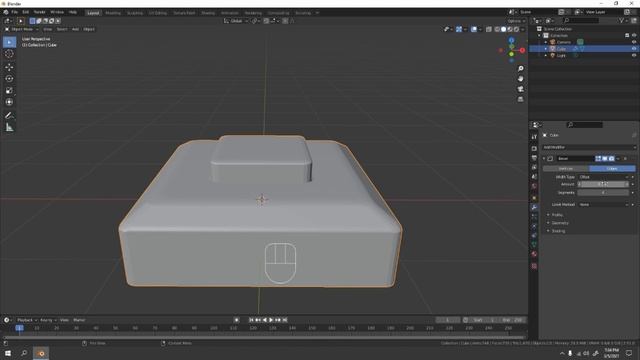The width and height of the screenshot is (640, 360).
Task: Open the timeline Playback menu
Action: 27,320
